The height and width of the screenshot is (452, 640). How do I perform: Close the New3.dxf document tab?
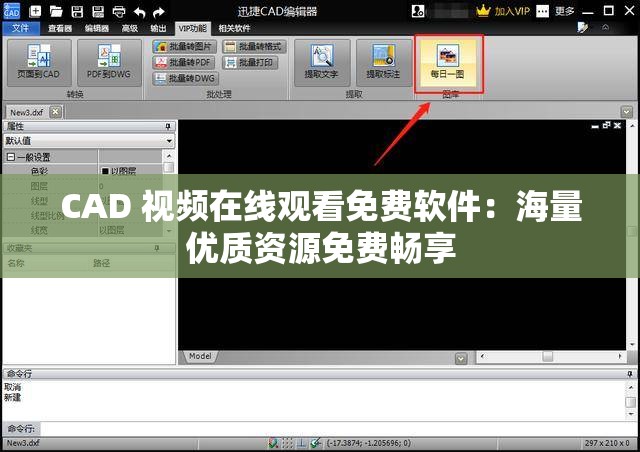click(x=56, y=111)
